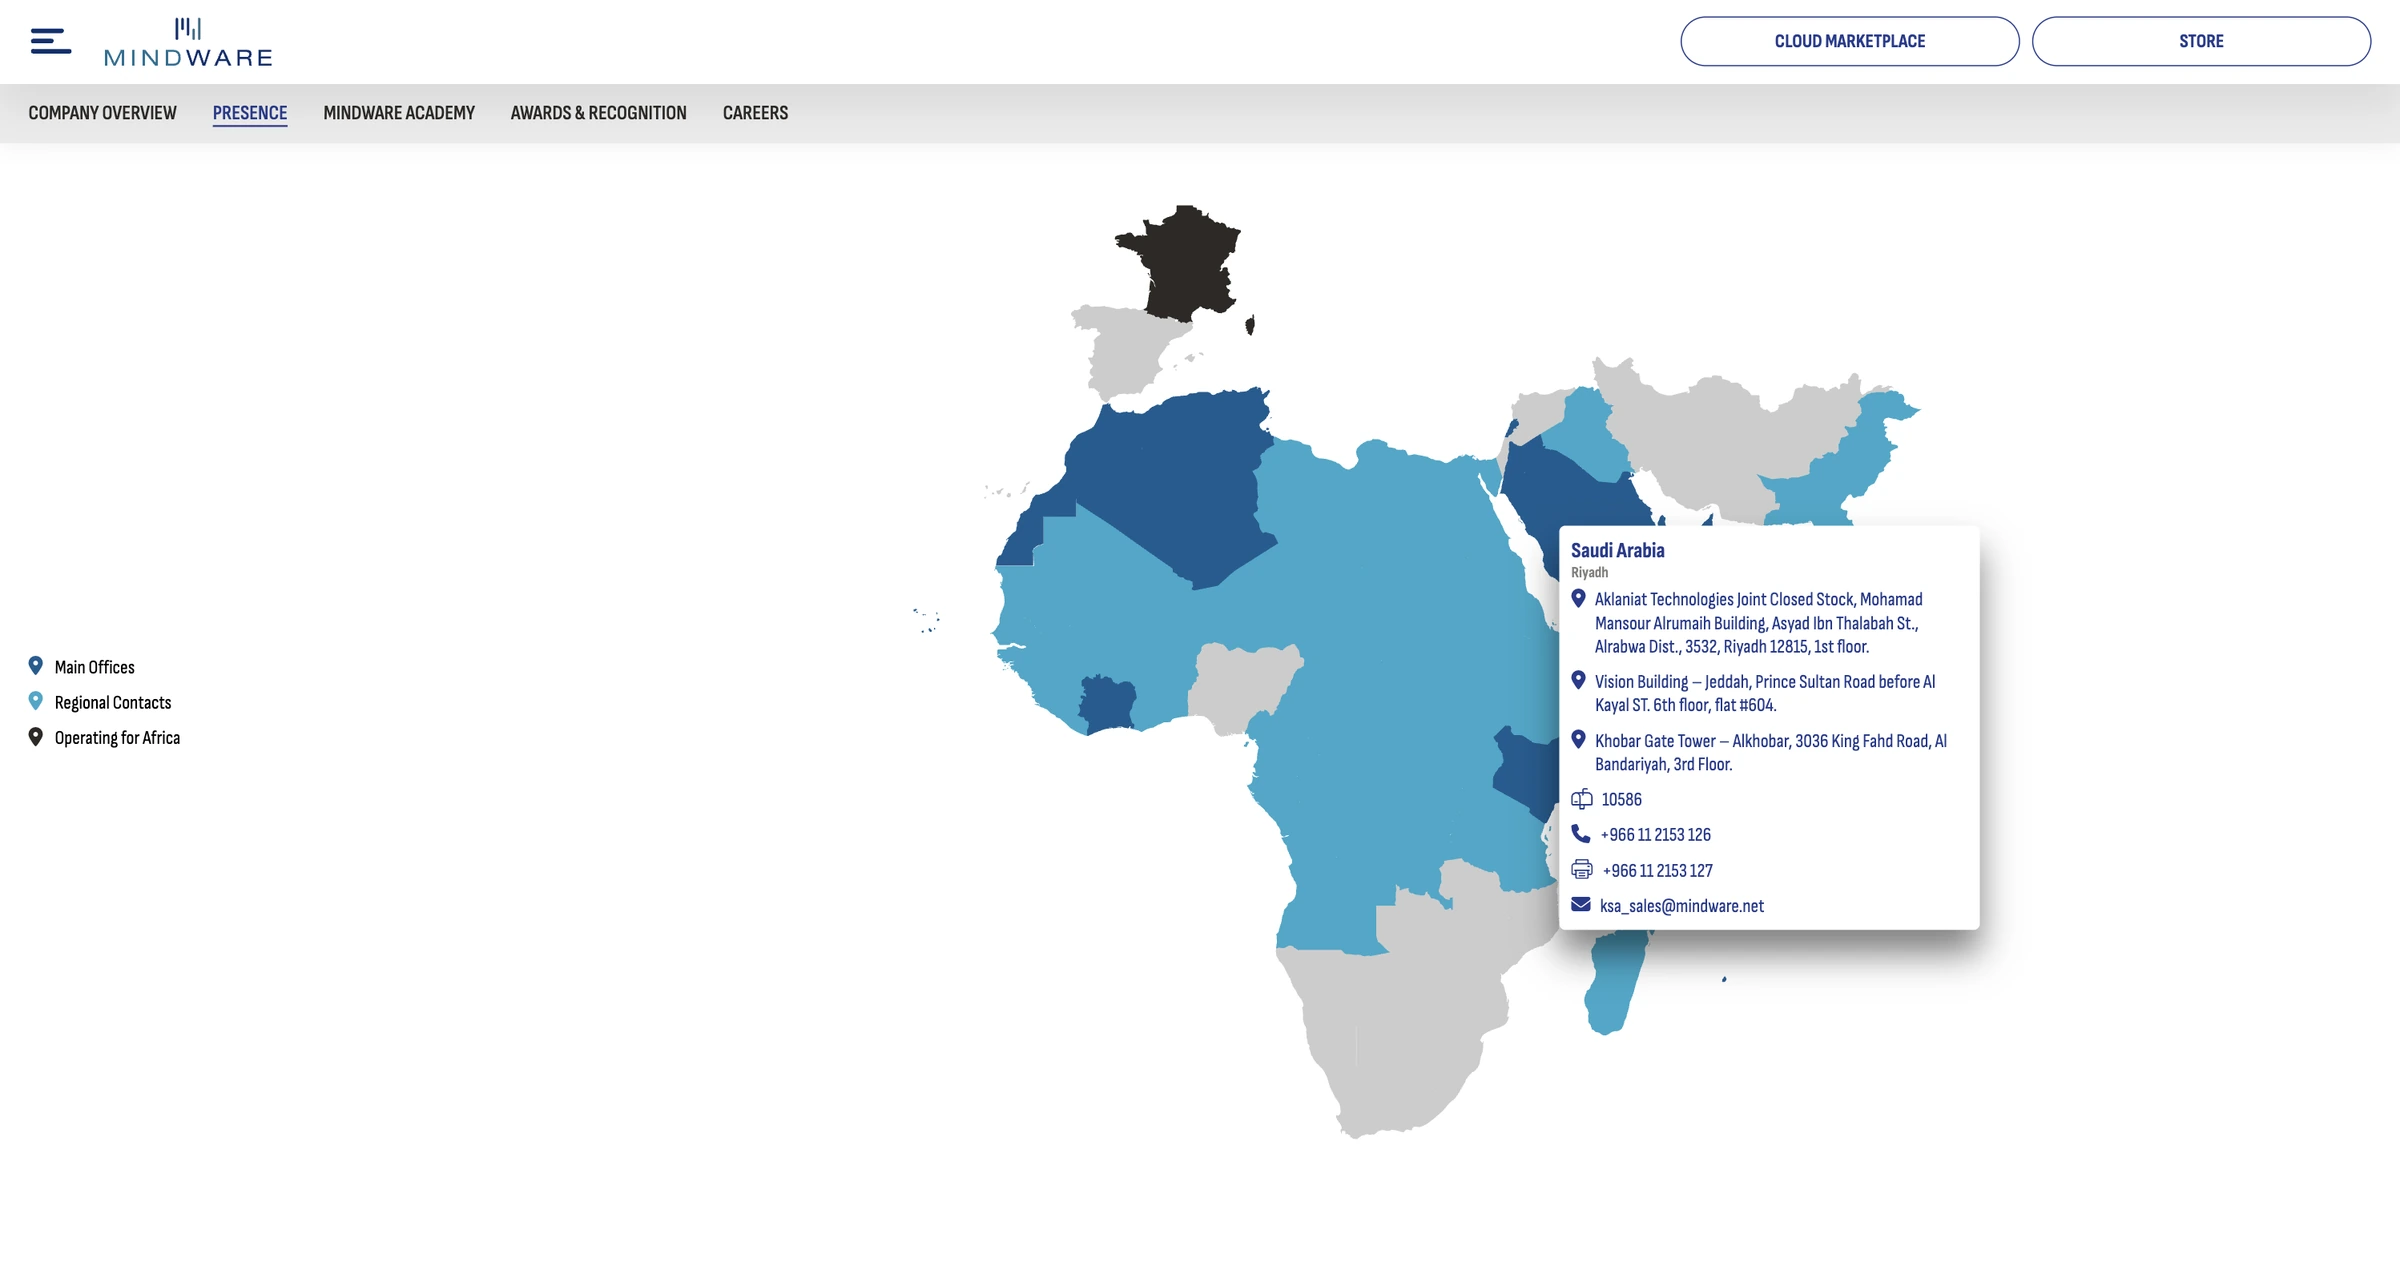This screenshot has height=1278, width=2400.
Task: Select Spain on the map
Action: click(1130, 352)
